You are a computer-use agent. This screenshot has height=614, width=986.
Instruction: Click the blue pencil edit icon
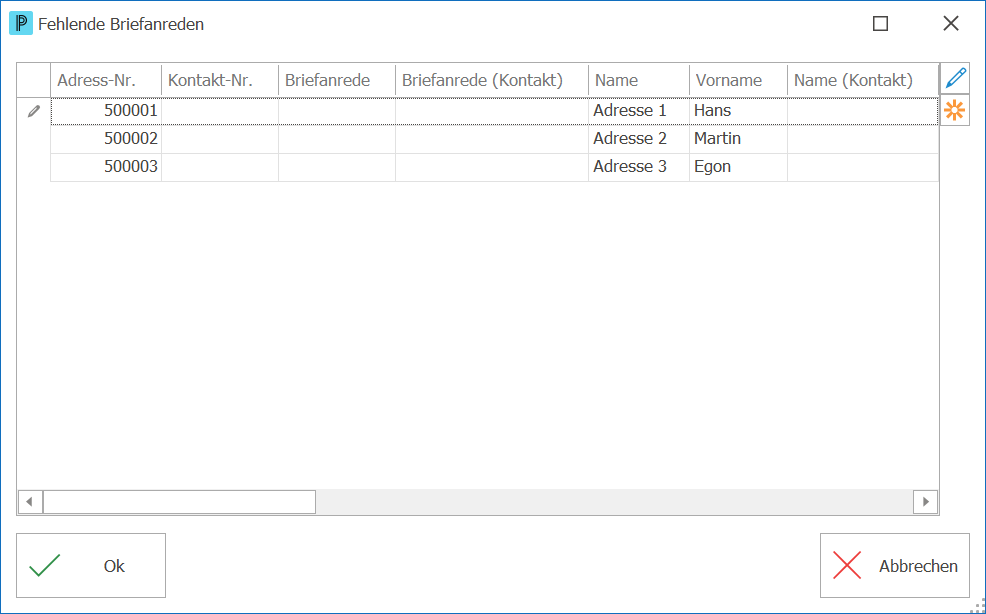(x=955, y=79)
